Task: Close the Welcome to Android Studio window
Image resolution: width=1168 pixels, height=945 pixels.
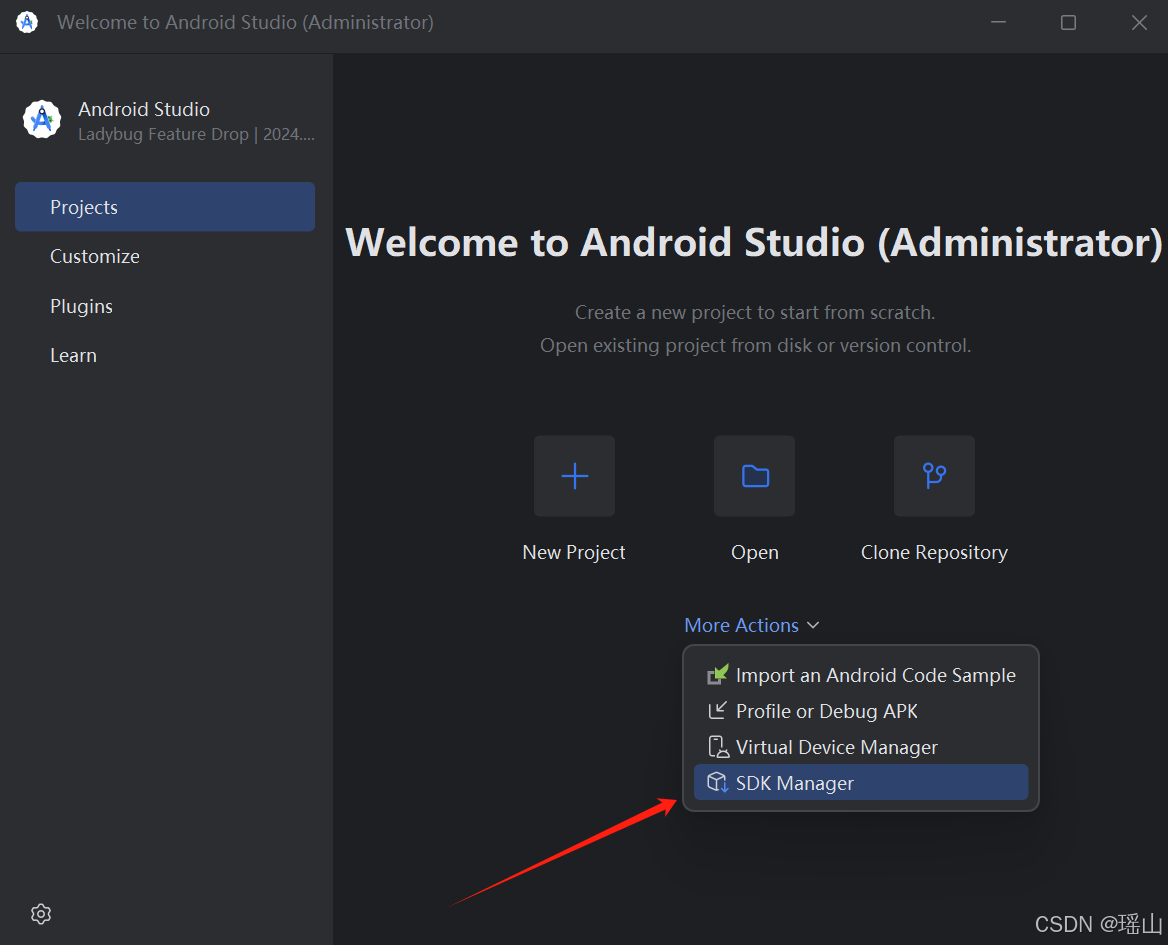Action: coord(1139,22)
